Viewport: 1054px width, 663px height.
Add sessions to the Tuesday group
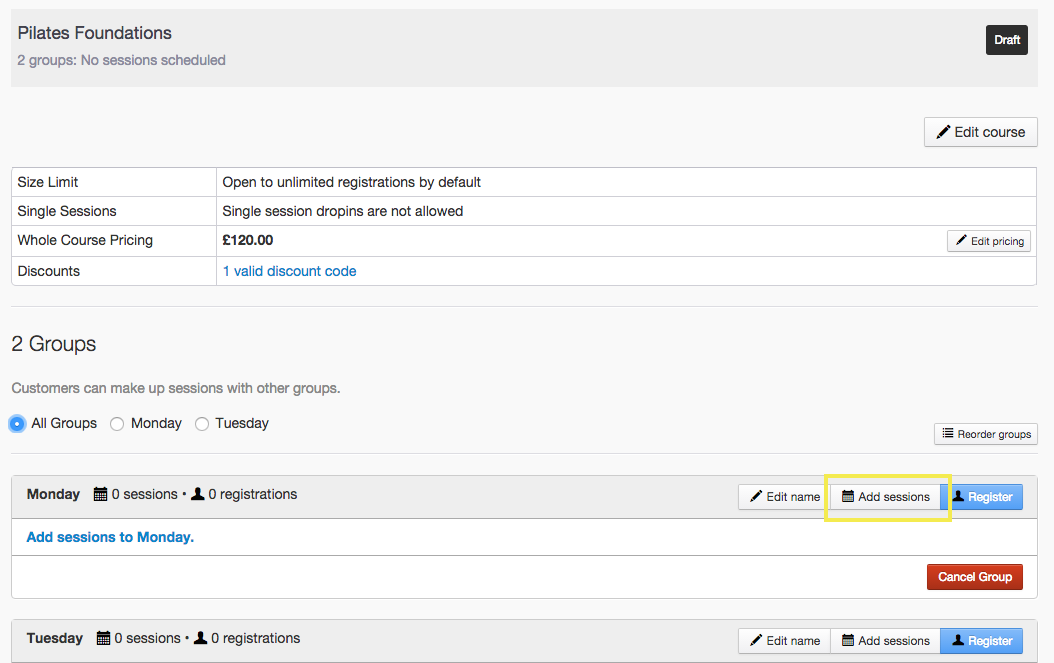pyautogui.click(x=886, y=641)
